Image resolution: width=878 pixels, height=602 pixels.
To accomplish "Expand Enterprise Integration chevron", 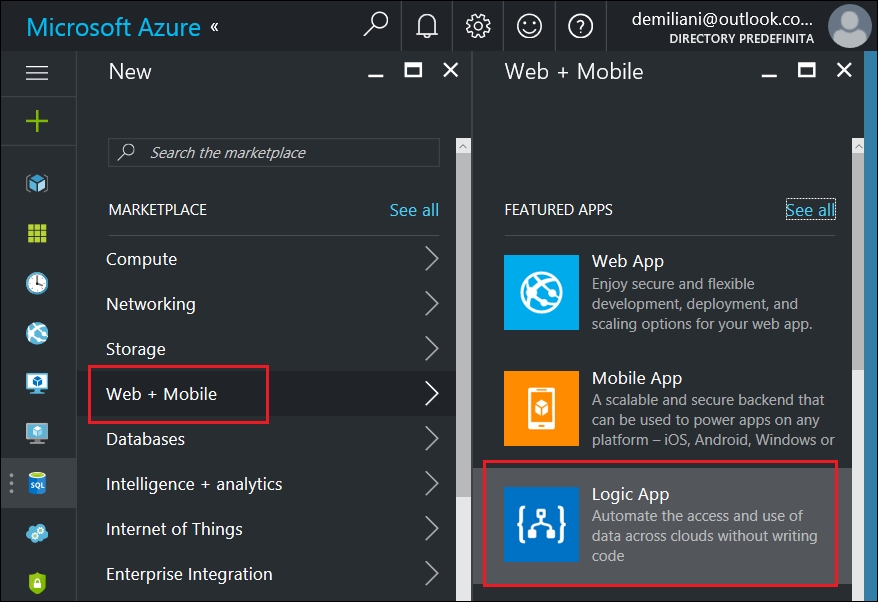I will [431, 573].
